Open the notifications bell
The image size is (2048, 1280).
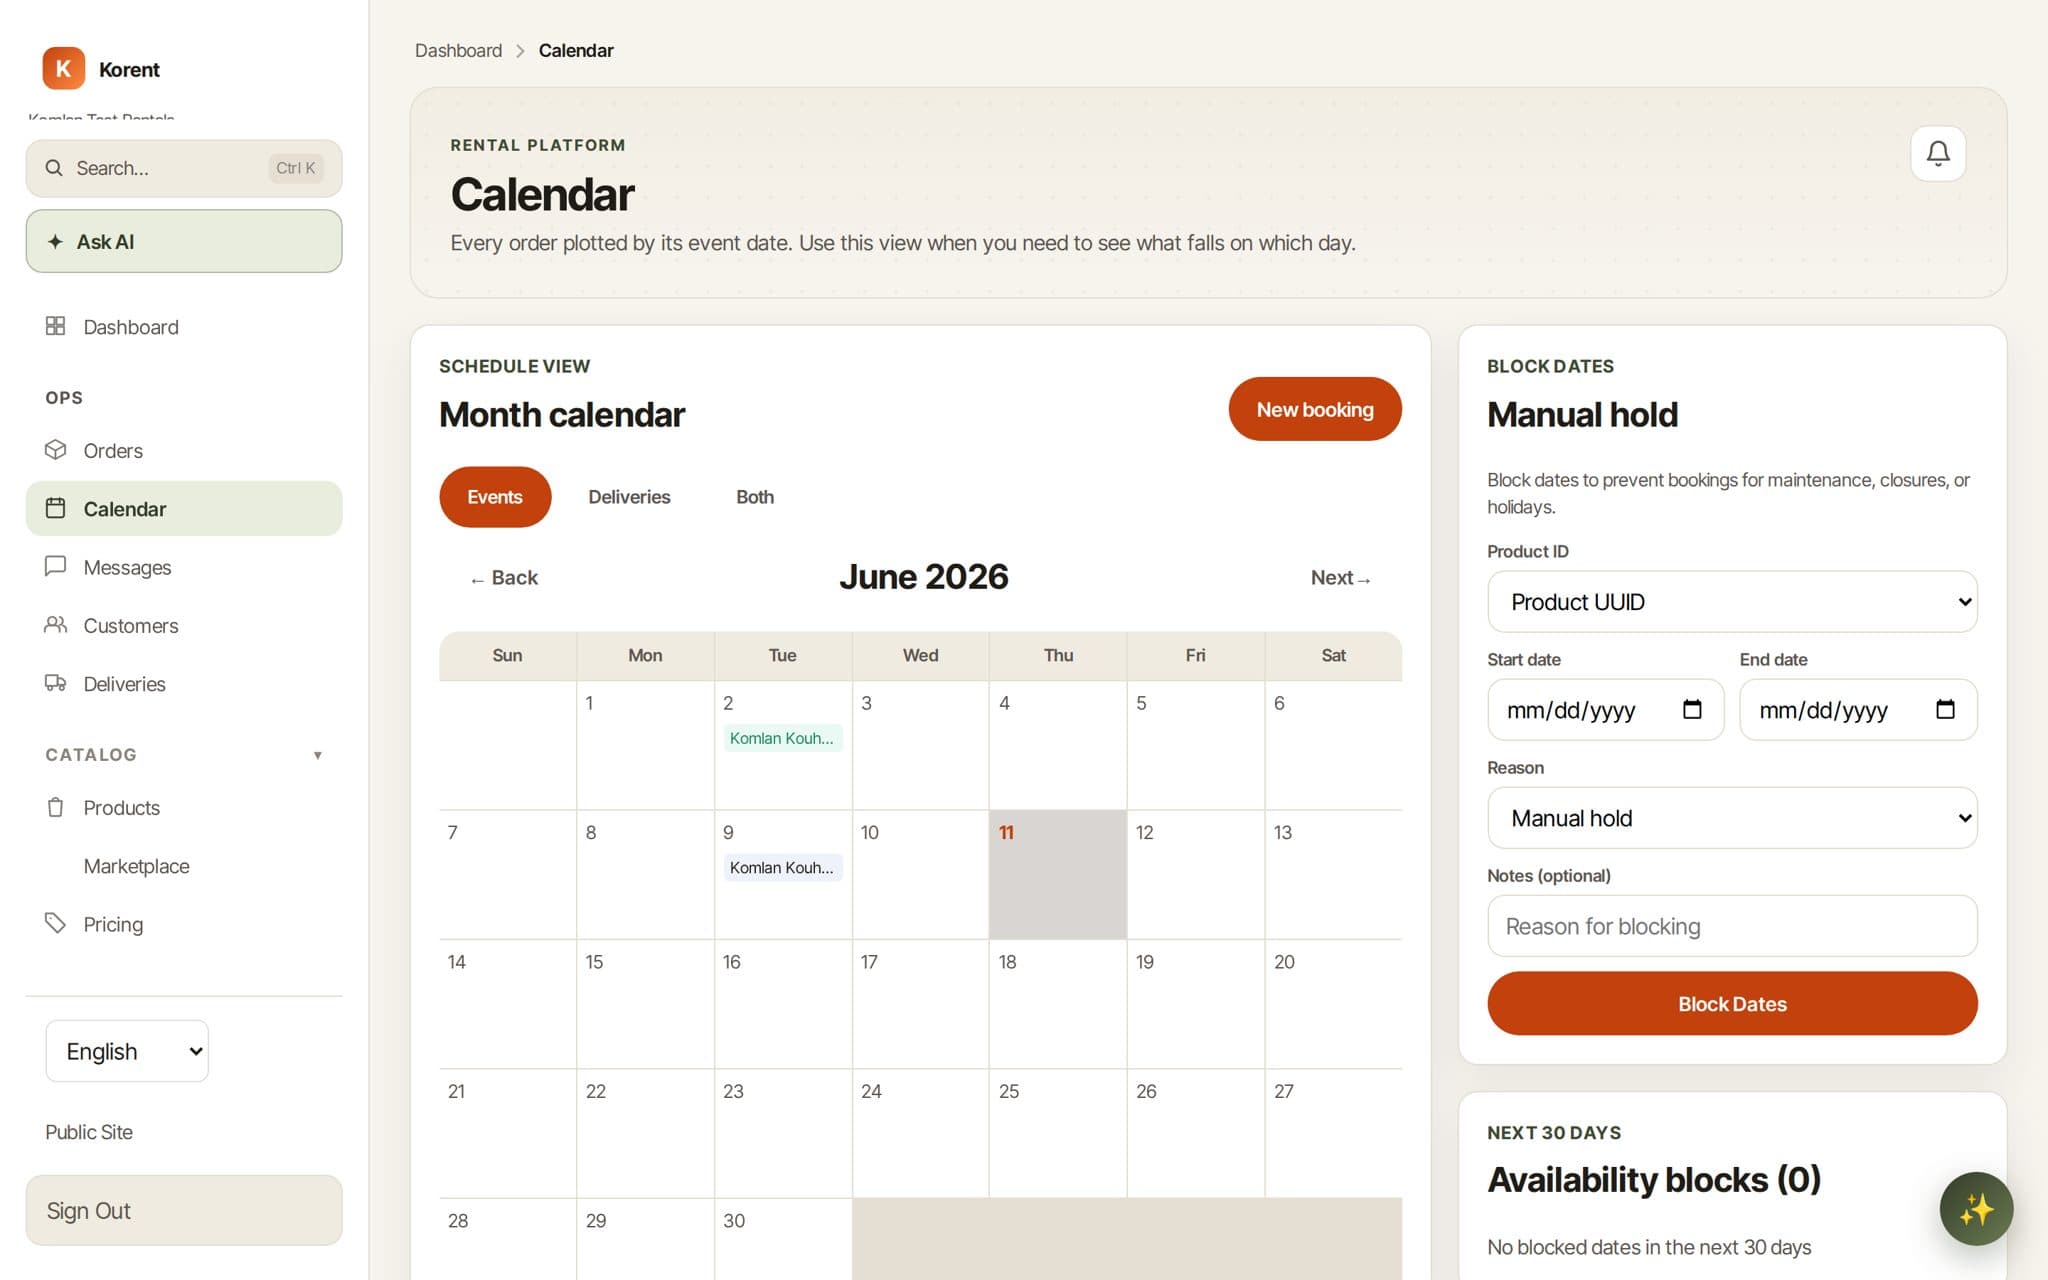(x=1937, y=153)
